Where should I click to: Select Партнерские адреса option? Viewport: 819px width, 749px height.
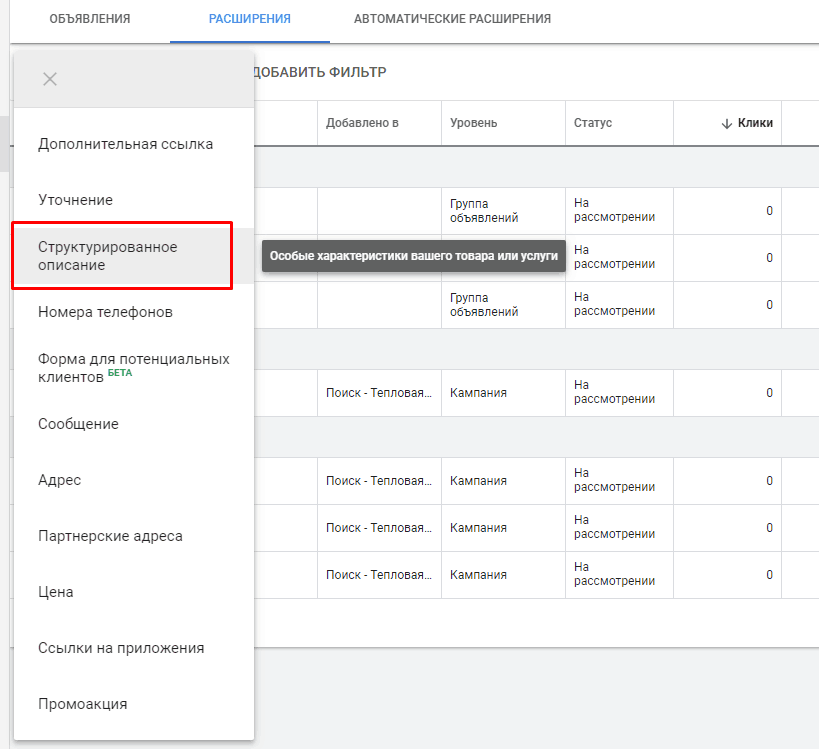pos(108,536)
